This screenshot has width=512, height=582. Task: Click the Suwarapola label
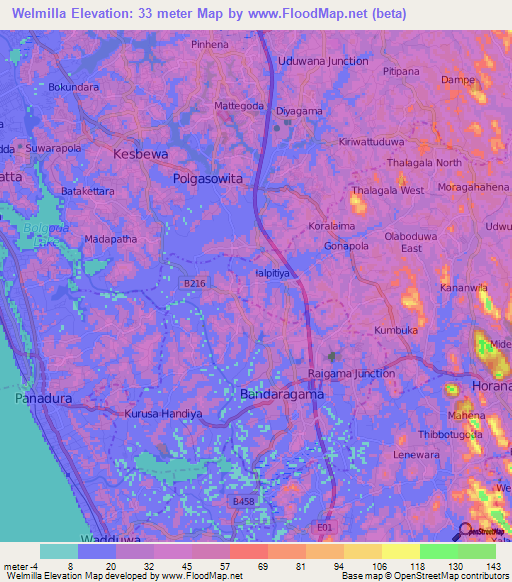click(53, 148)
